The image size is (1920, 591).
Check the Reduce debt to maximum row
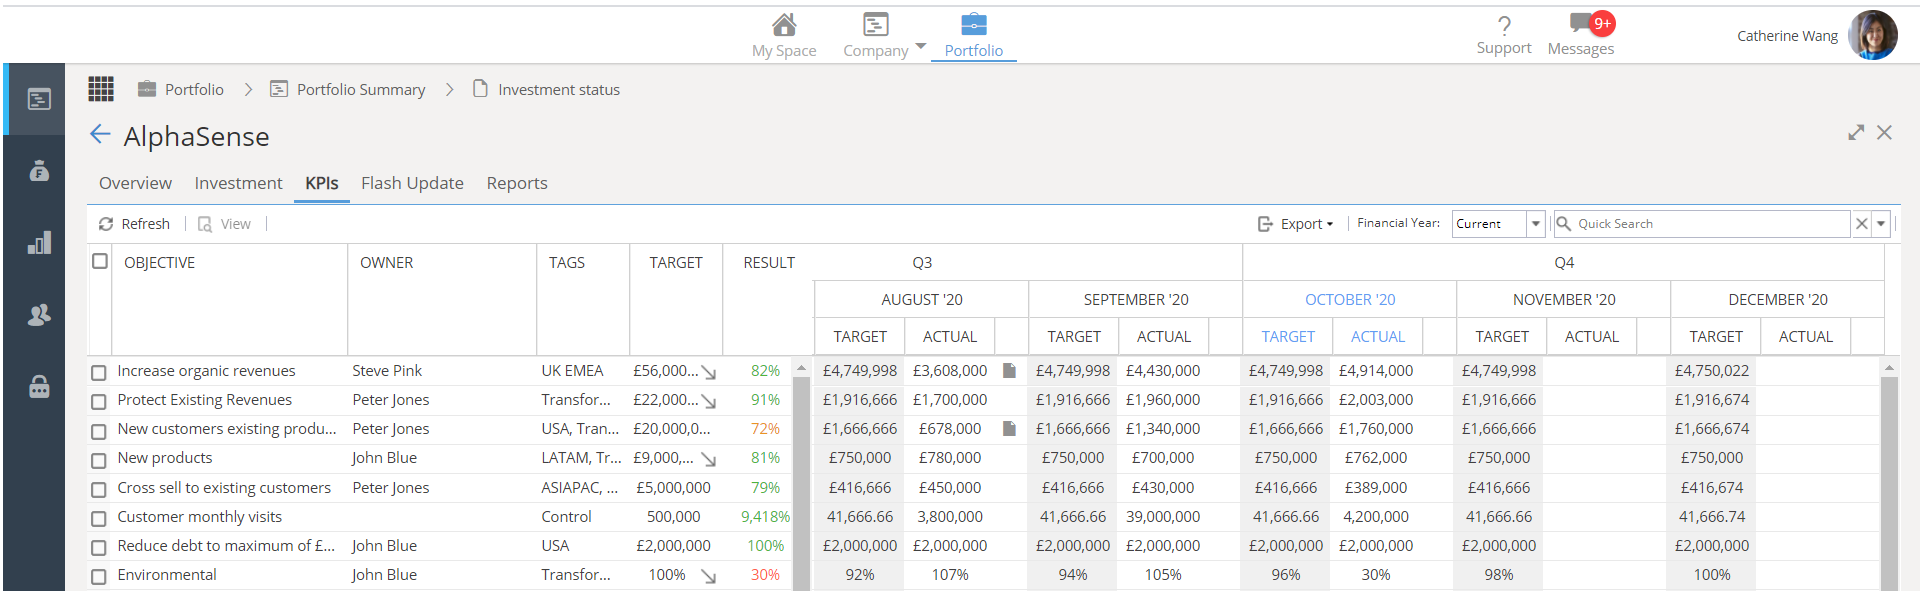click(x=98, y=547)
